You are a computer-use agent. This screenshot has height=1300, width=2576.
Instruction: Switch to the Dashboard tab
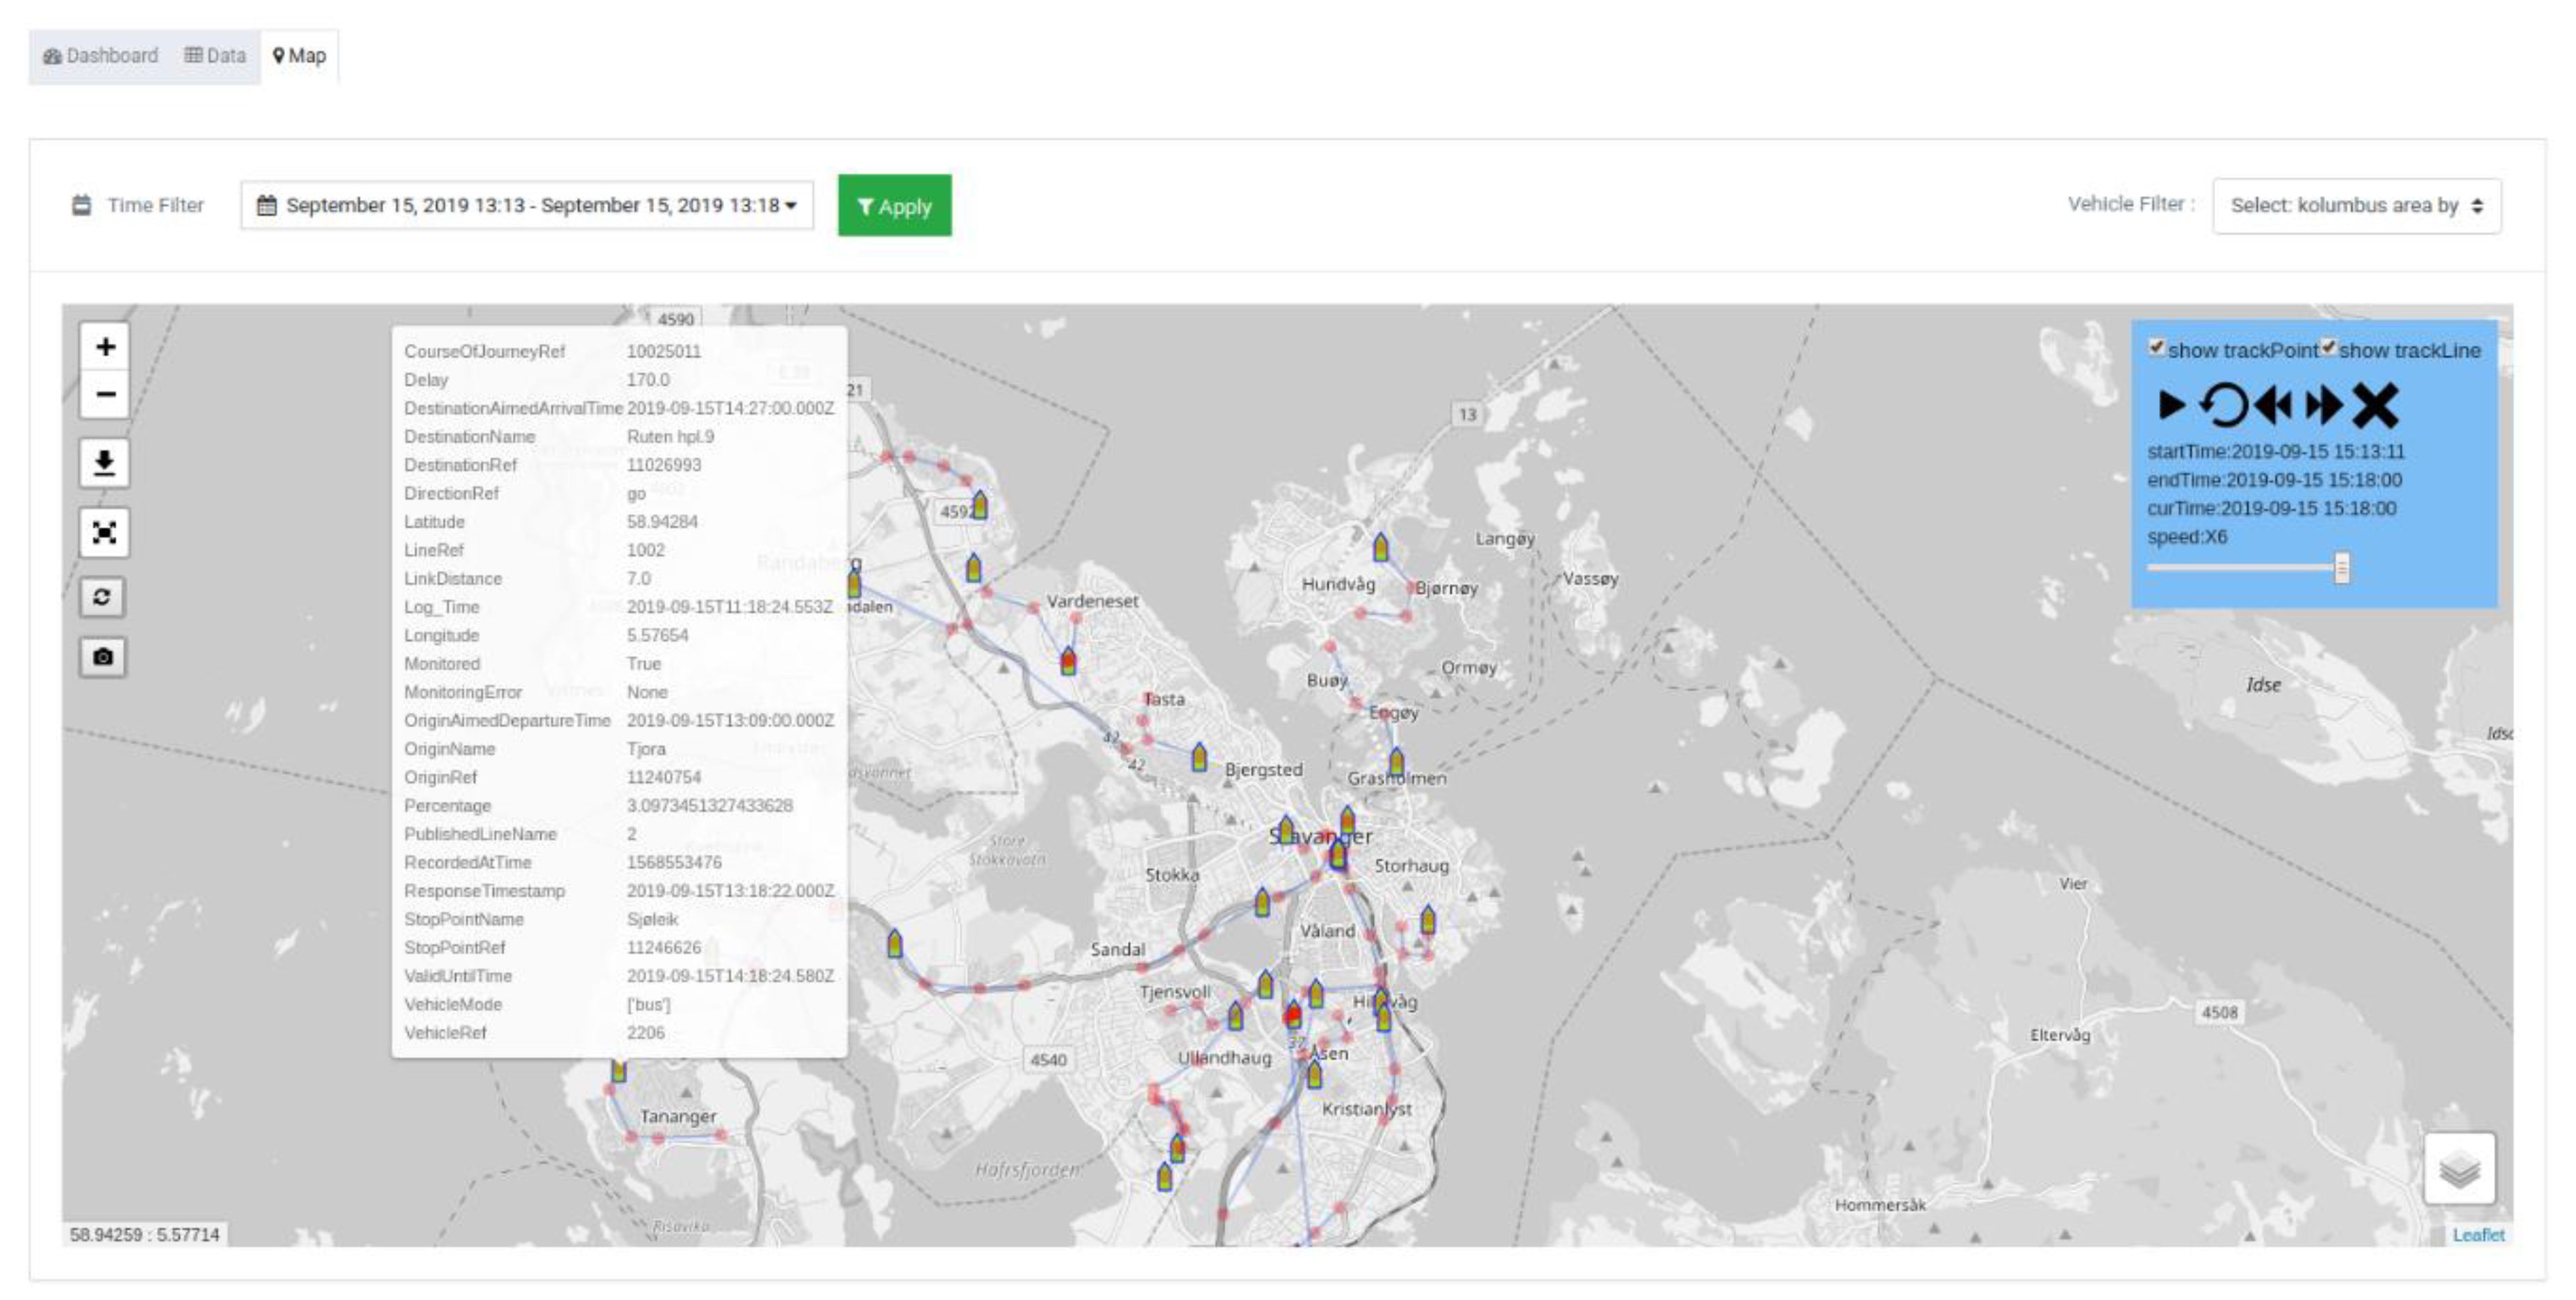tap(101, 56)
